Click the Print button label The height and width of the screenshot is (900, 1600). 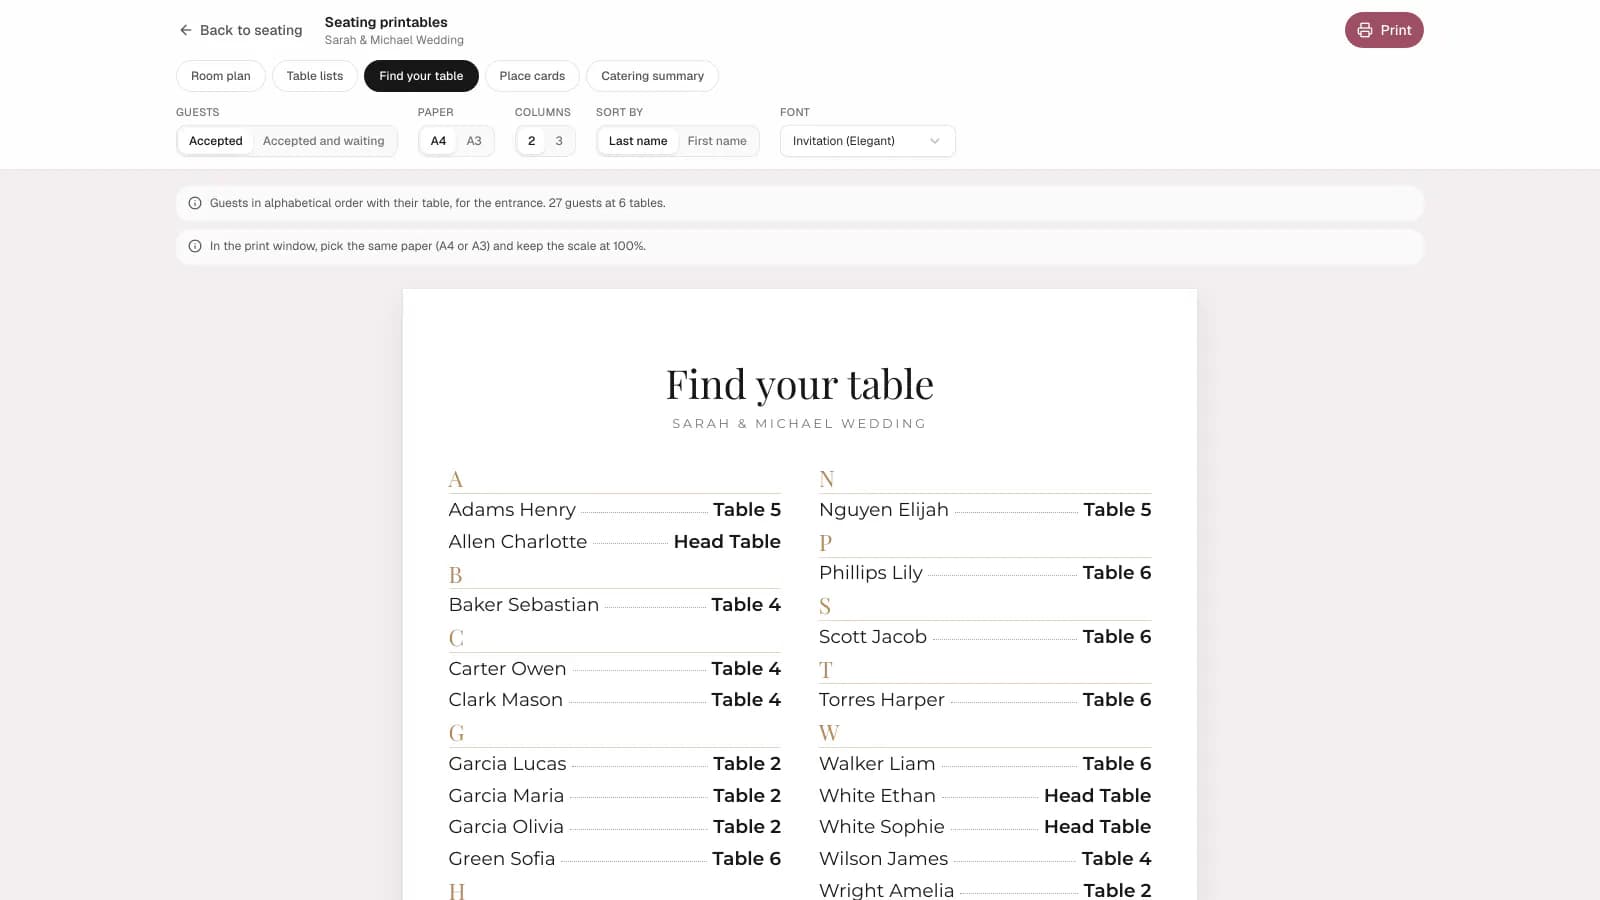[1396, 30]
